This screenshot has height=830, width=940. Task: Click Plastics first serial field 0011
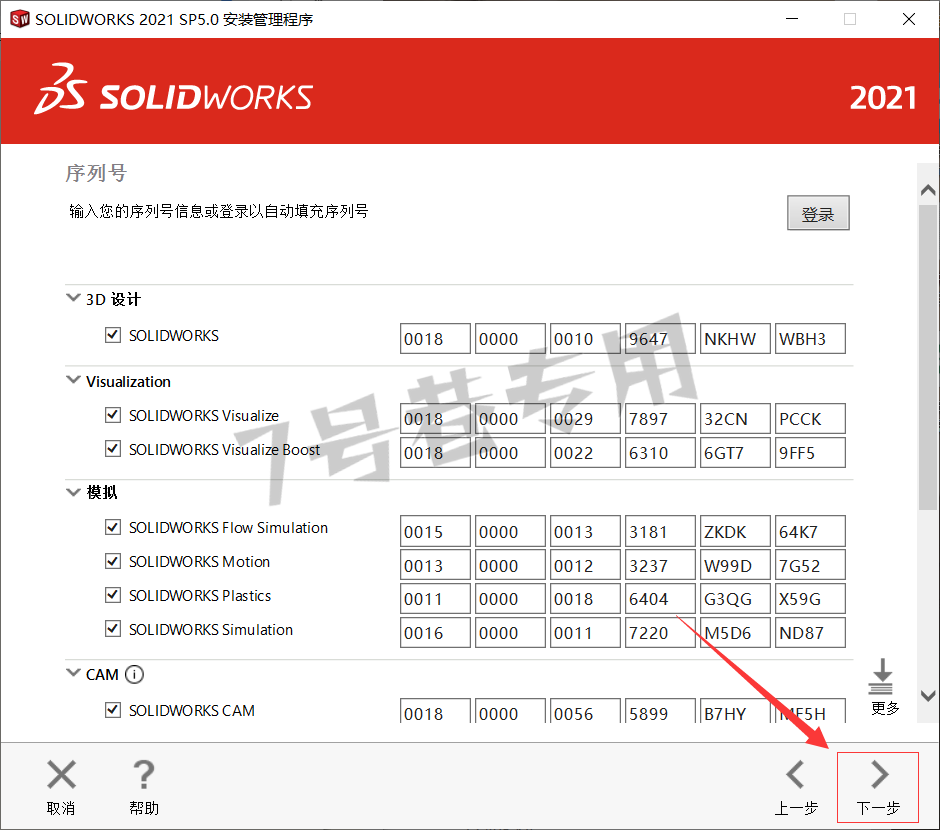point(435,599)
